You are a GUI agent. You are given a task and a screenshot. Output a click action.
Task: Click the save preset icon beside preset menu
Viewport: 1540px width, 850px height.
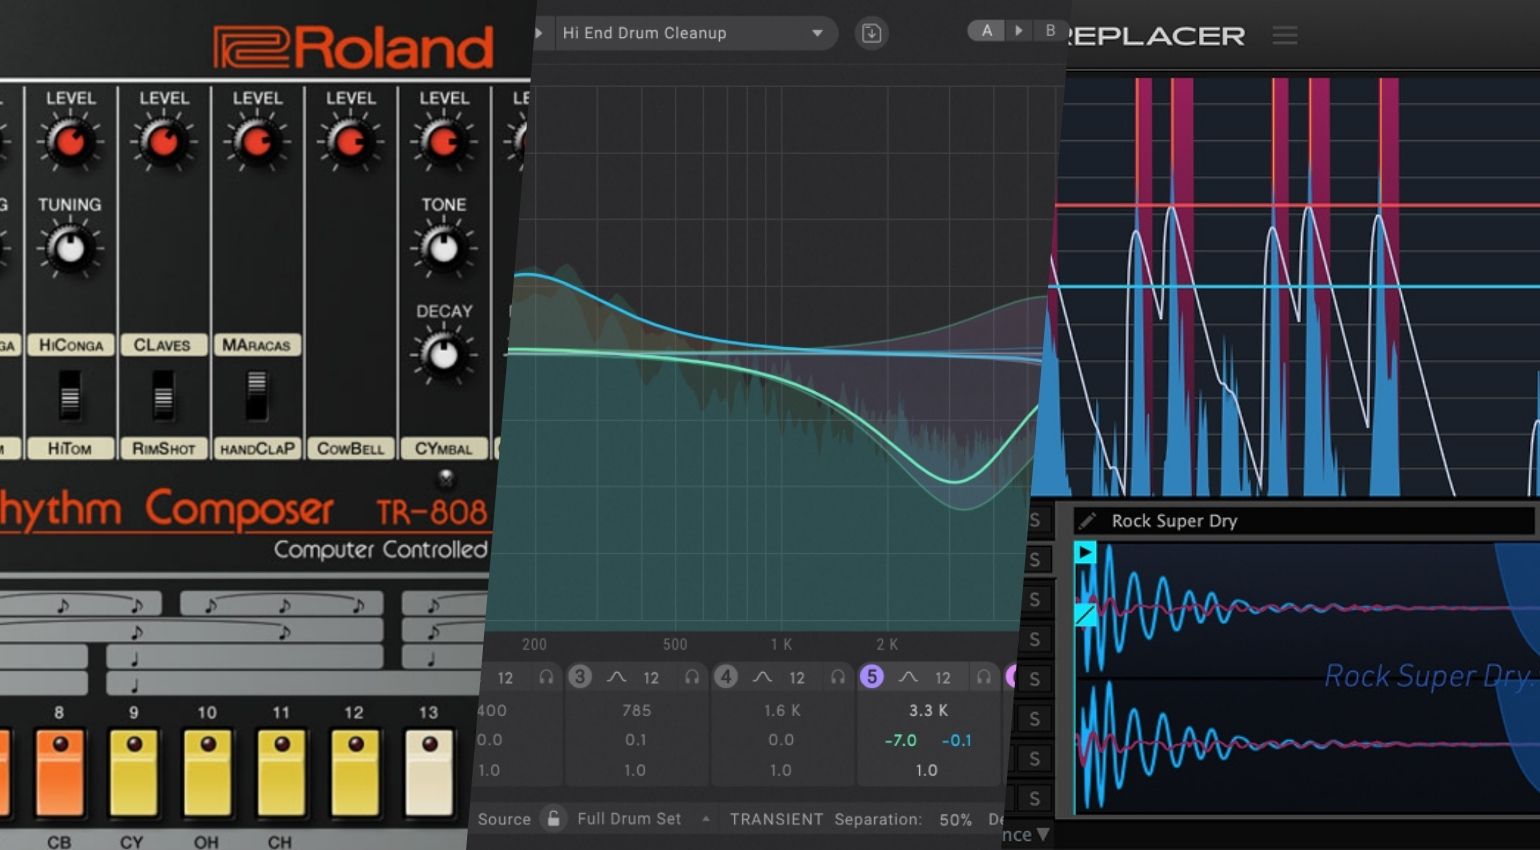pyautogui.click(x=871, y=33)
